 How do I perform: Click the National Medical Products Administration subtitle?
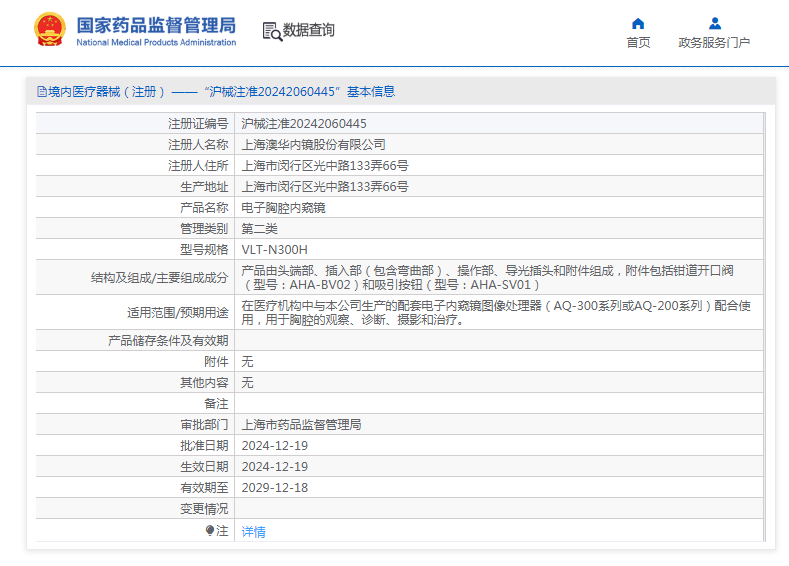coord(156,43)
